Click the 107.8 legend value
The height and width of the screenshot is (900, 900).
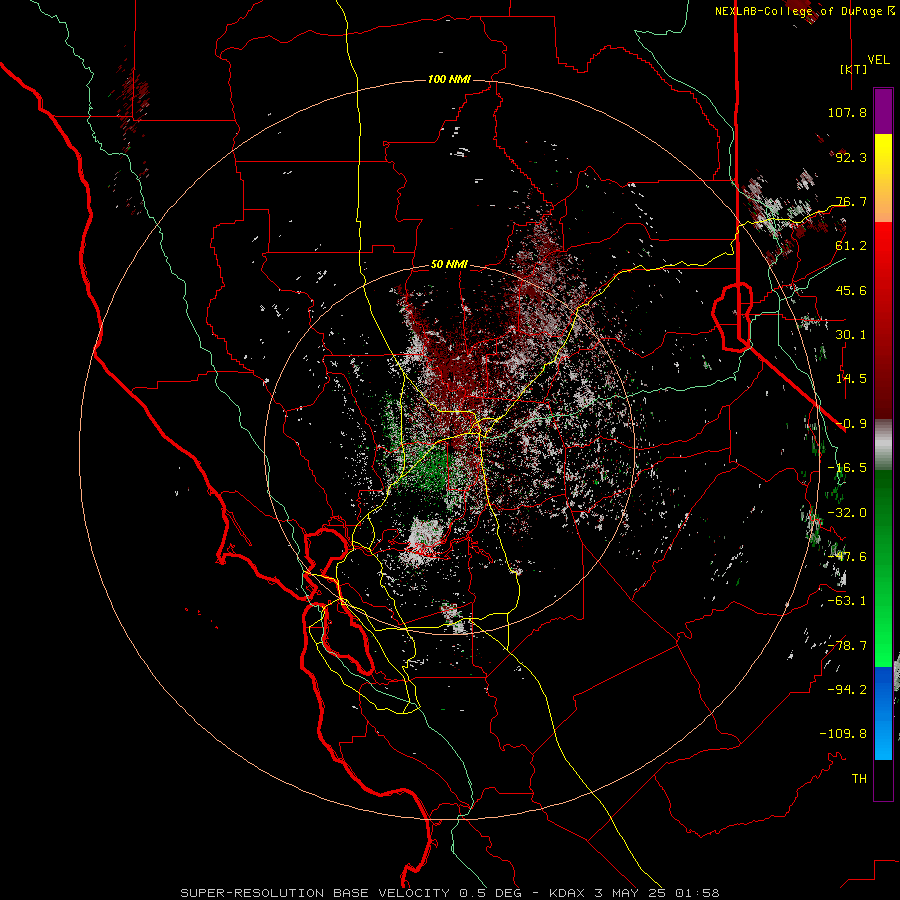pyautogui.click(x=847, y=112)
